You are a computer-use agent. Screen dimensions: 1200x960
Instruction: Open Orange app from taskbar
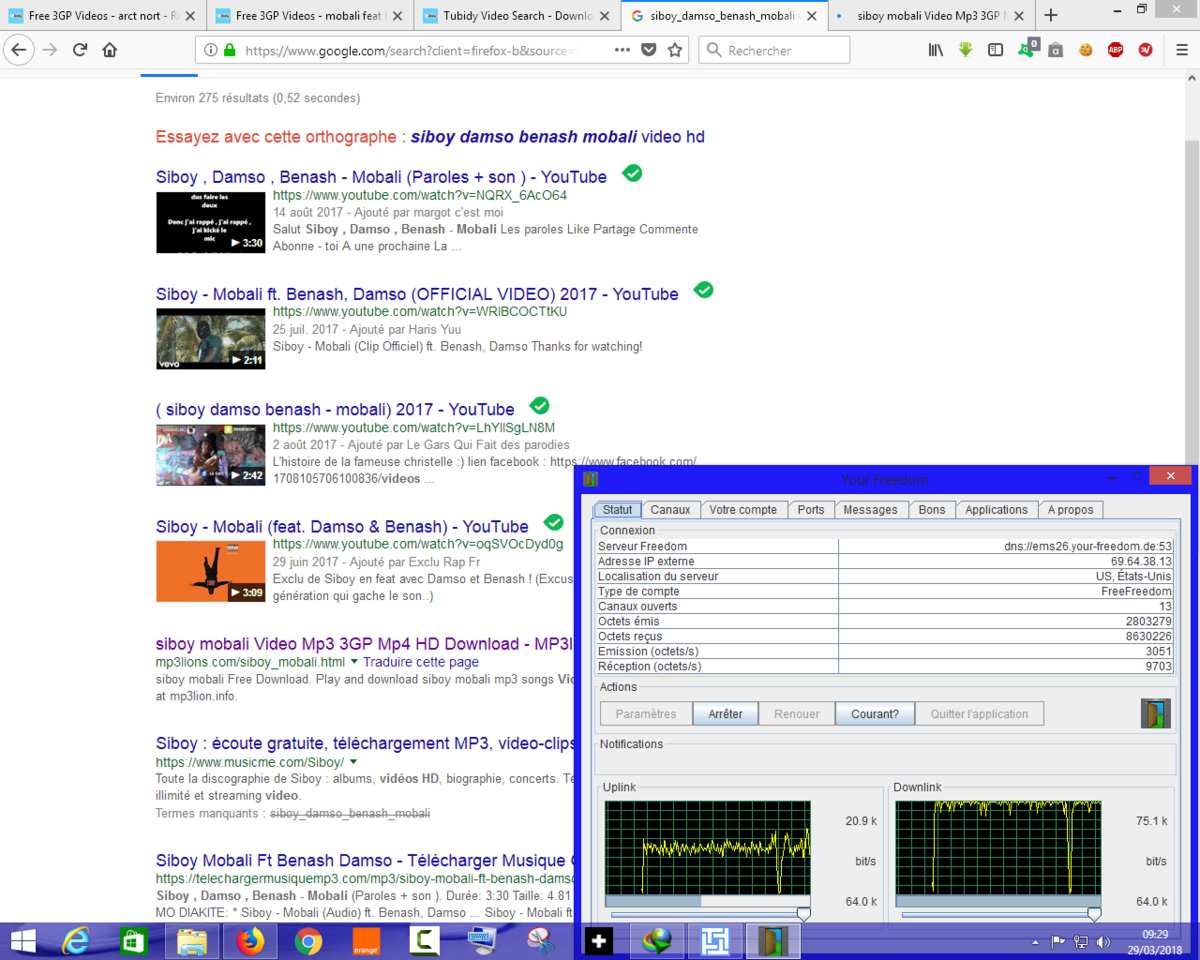point(366,940)
